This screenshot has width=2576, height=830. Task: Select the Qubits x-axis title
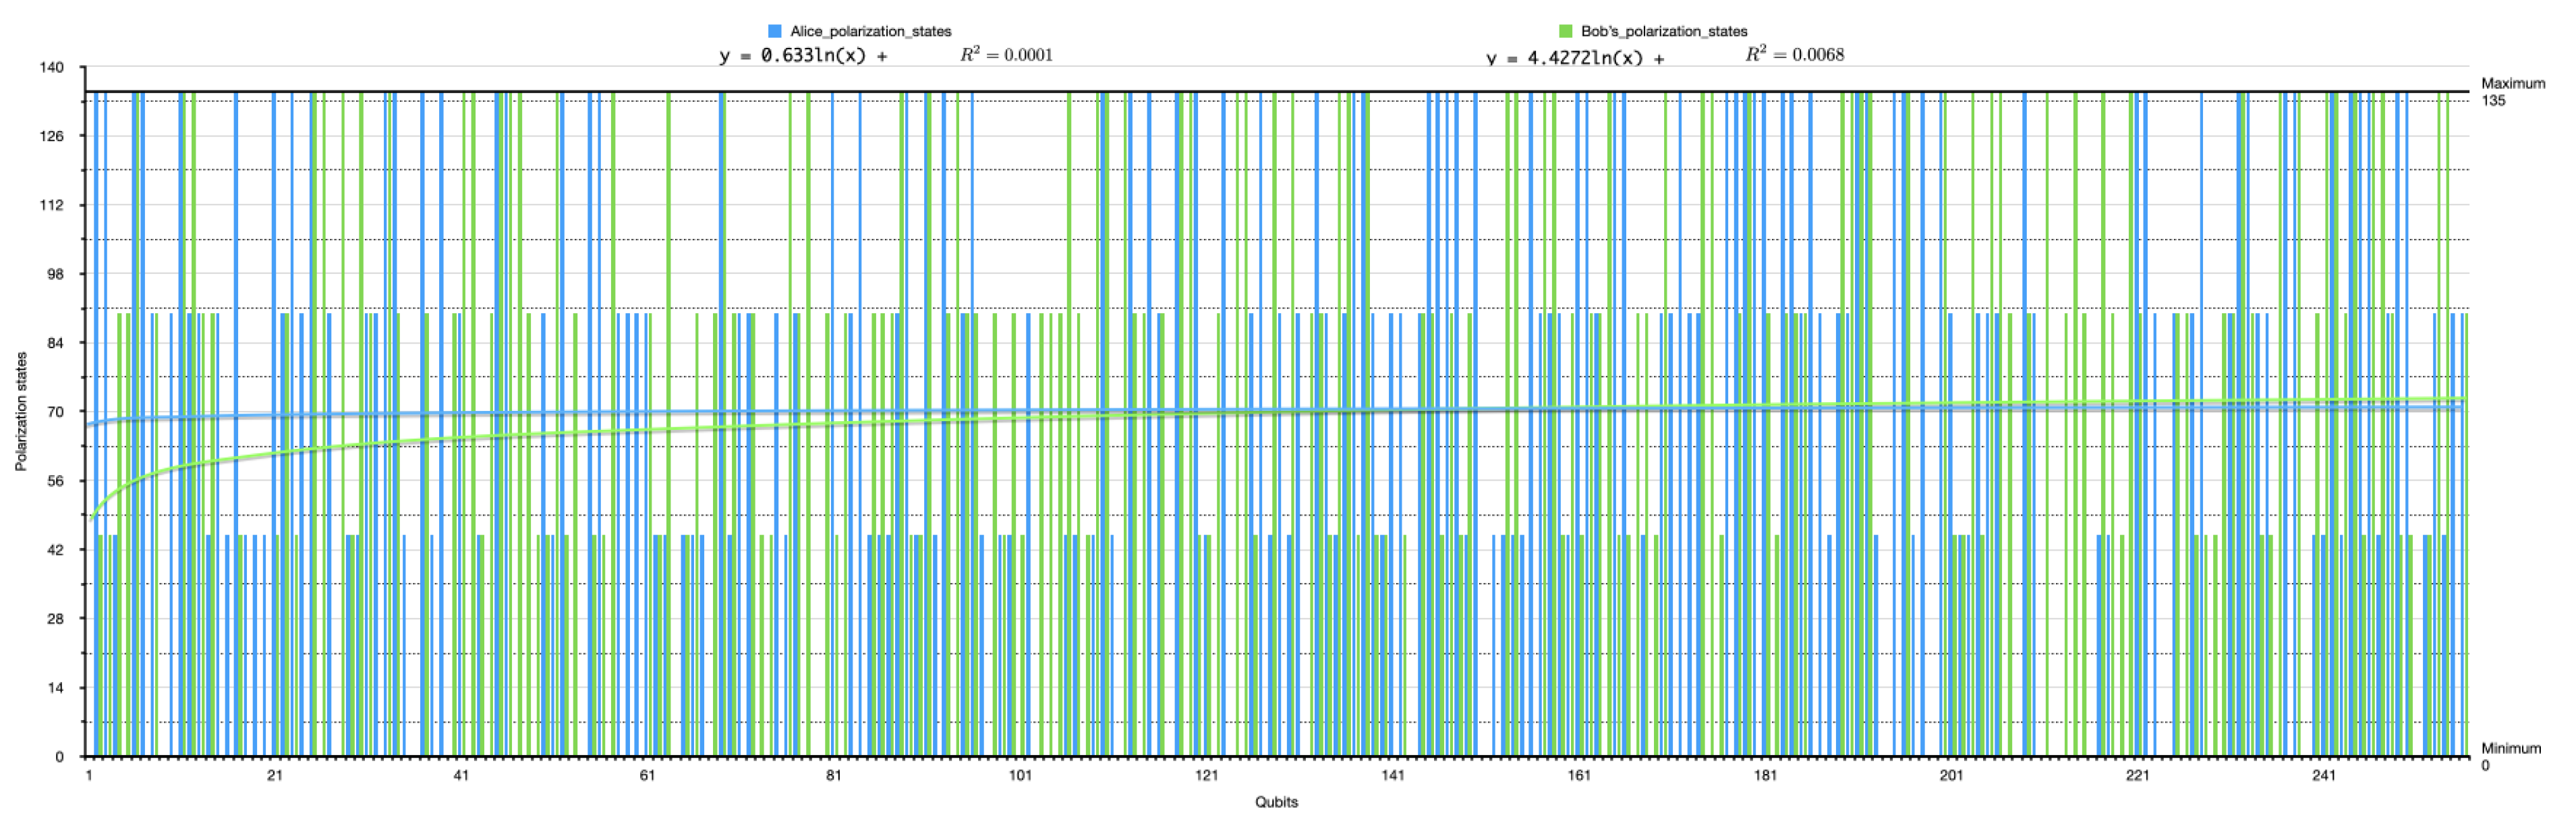pos(1276,802)
